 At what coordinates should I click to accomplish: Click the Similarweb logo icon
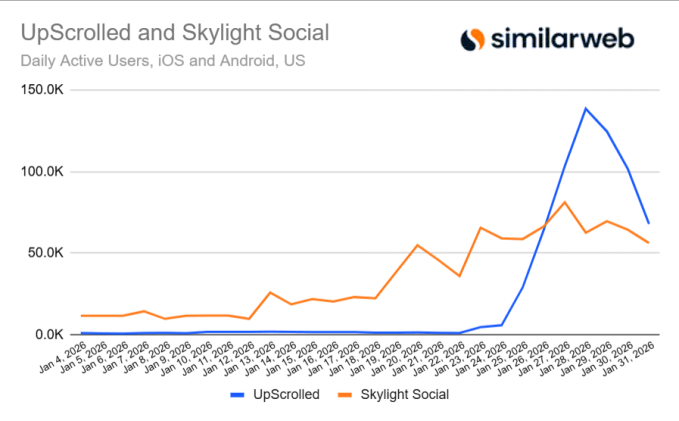coord(472,40)
